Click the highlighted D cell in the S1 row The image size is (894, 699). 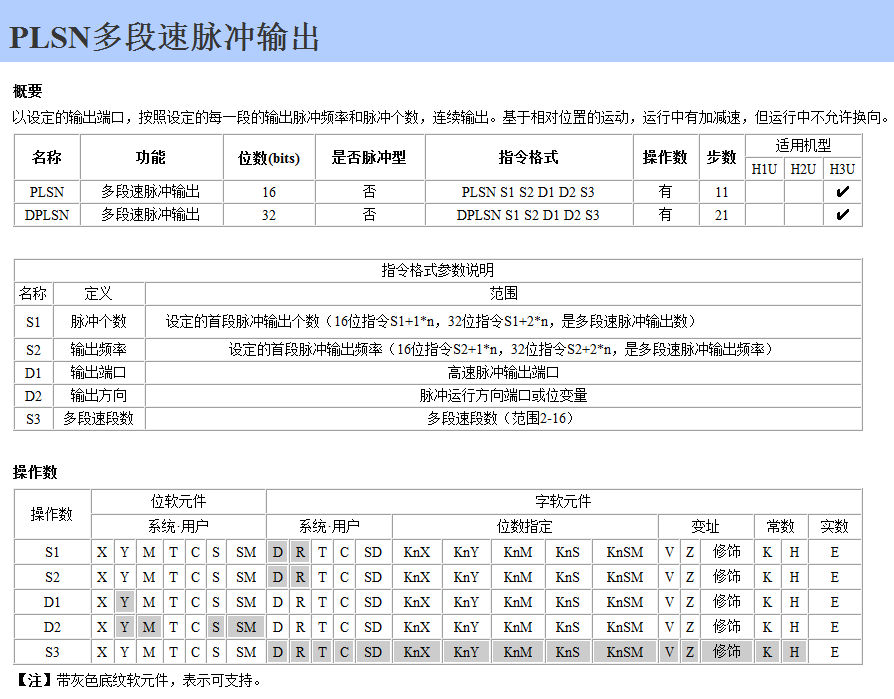pyautogui.click(x=277, y=552)
